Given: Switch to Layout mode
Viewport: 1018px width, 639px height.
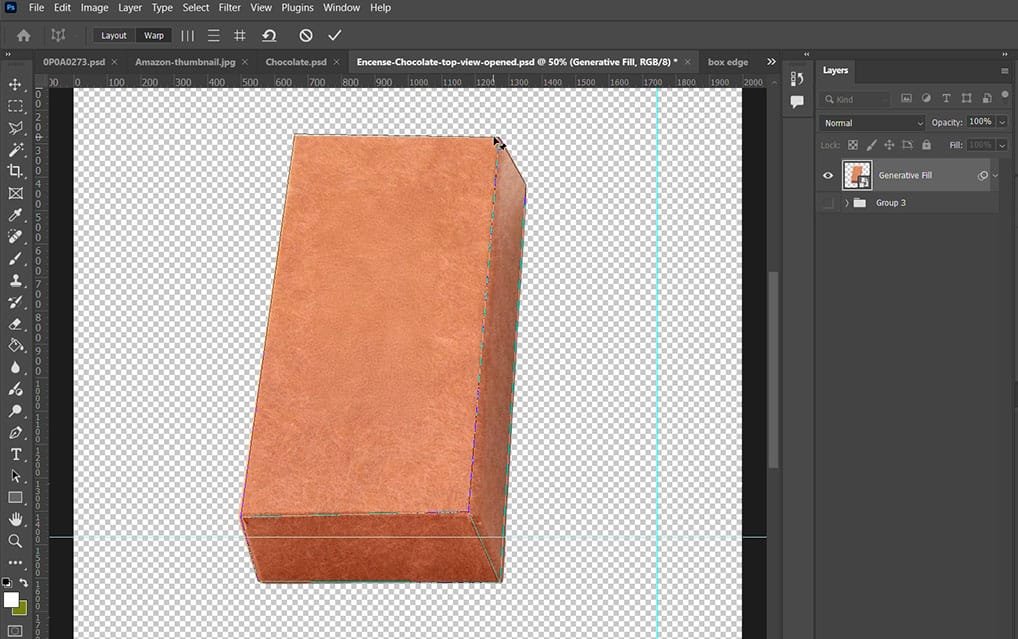Looking at the screenshot, I should (114, 36).
